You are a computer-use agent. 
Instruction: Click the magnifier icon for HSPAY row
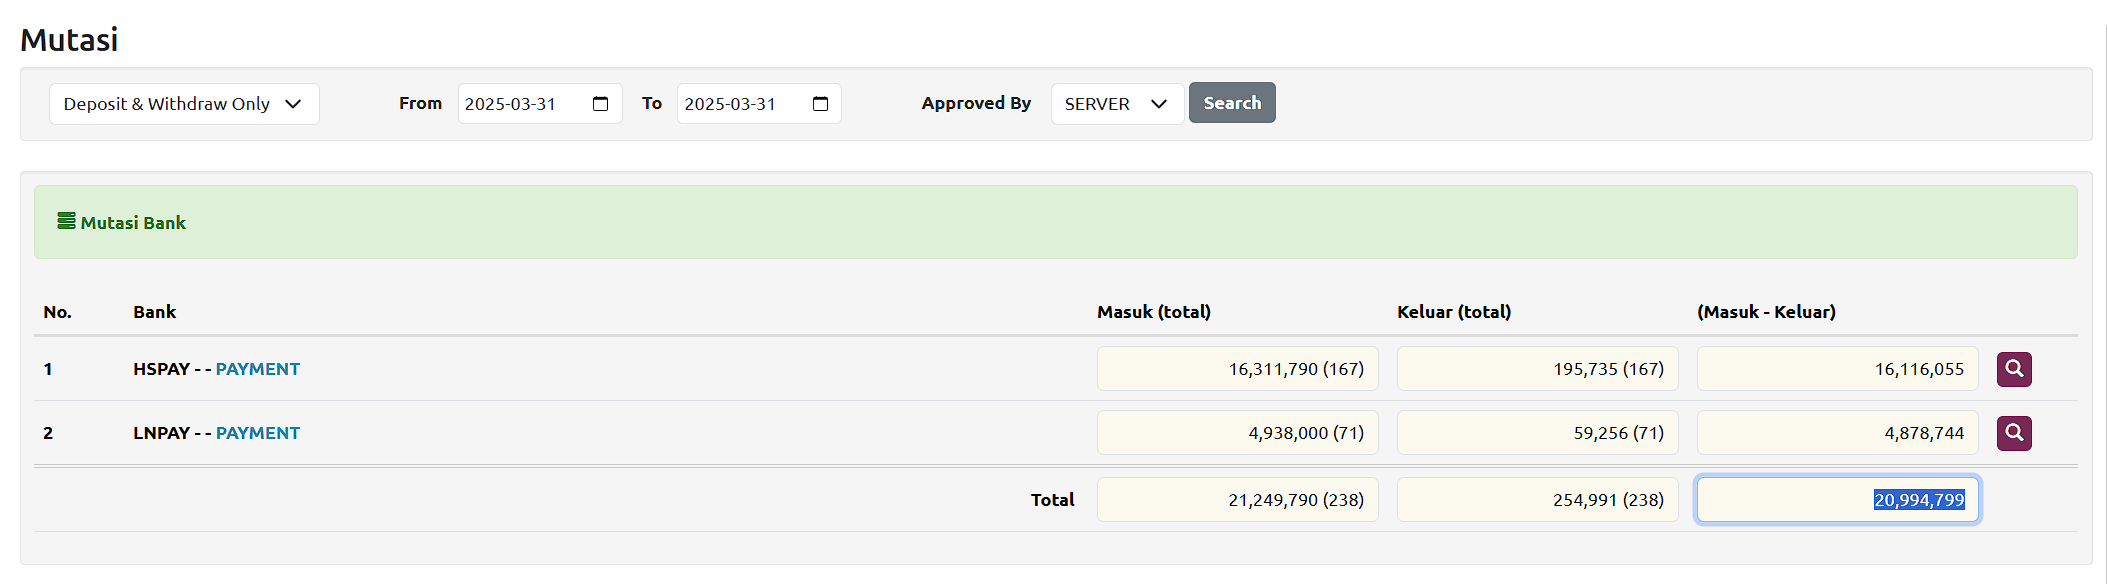coord(2014,369)
